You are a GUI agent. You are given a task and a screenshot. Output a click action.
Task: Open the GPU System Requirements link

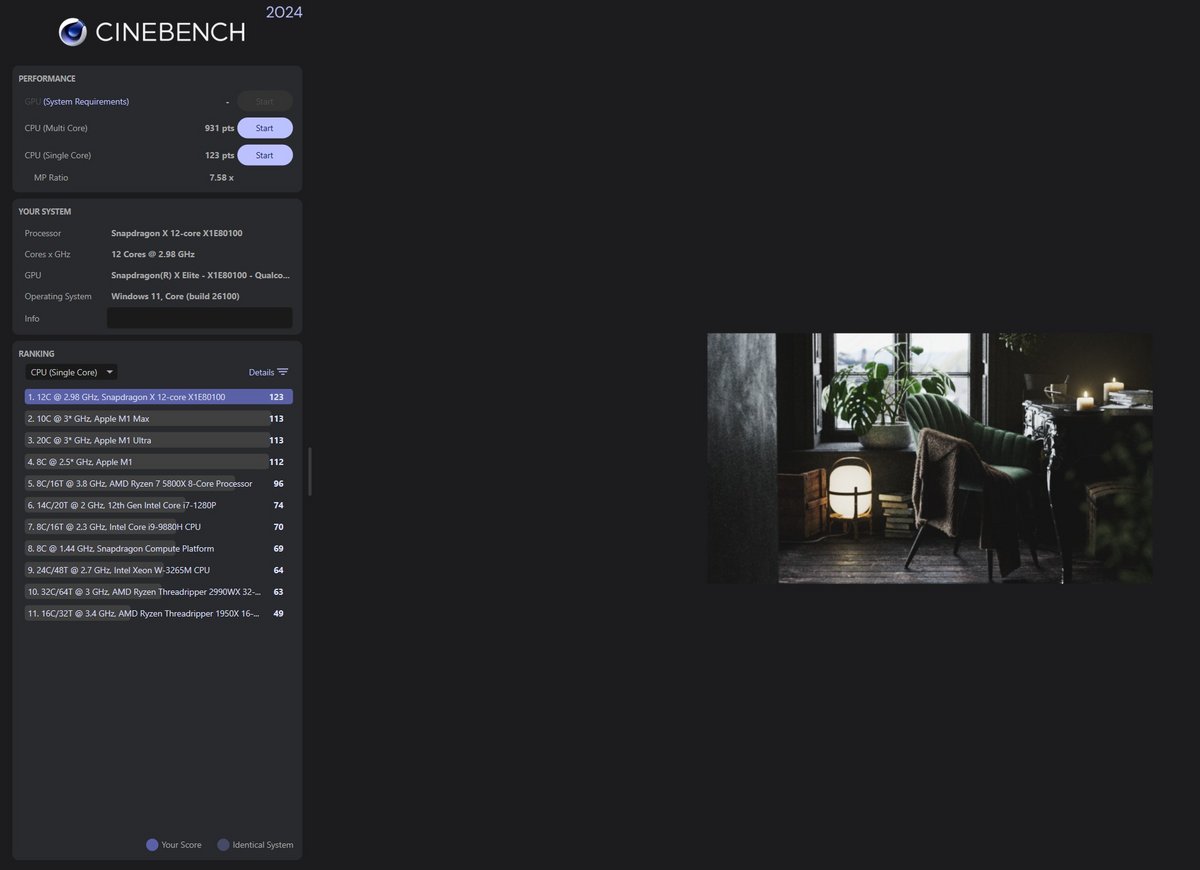click(x=86, y=101)
